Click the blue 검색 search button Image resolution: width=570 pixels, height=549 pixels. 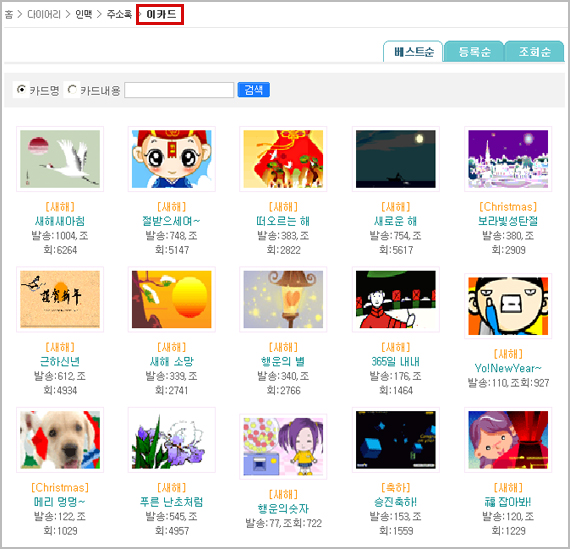point(253,89)
